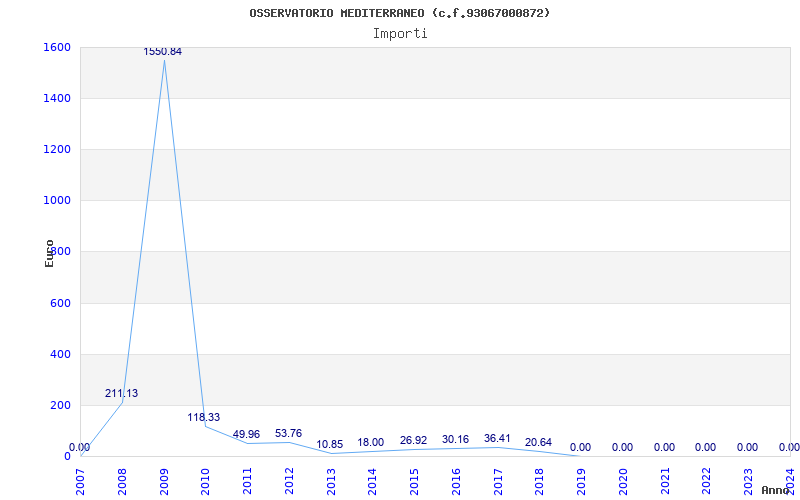Click the 2019 x-axis year label
Viewport: 800px width, 500px height.
point(581,482)
